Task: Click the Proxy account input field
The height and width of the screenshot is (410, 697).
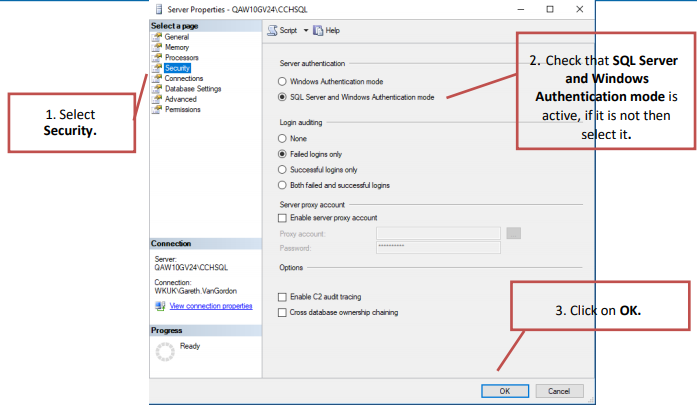Action: [x=438, y=233]
